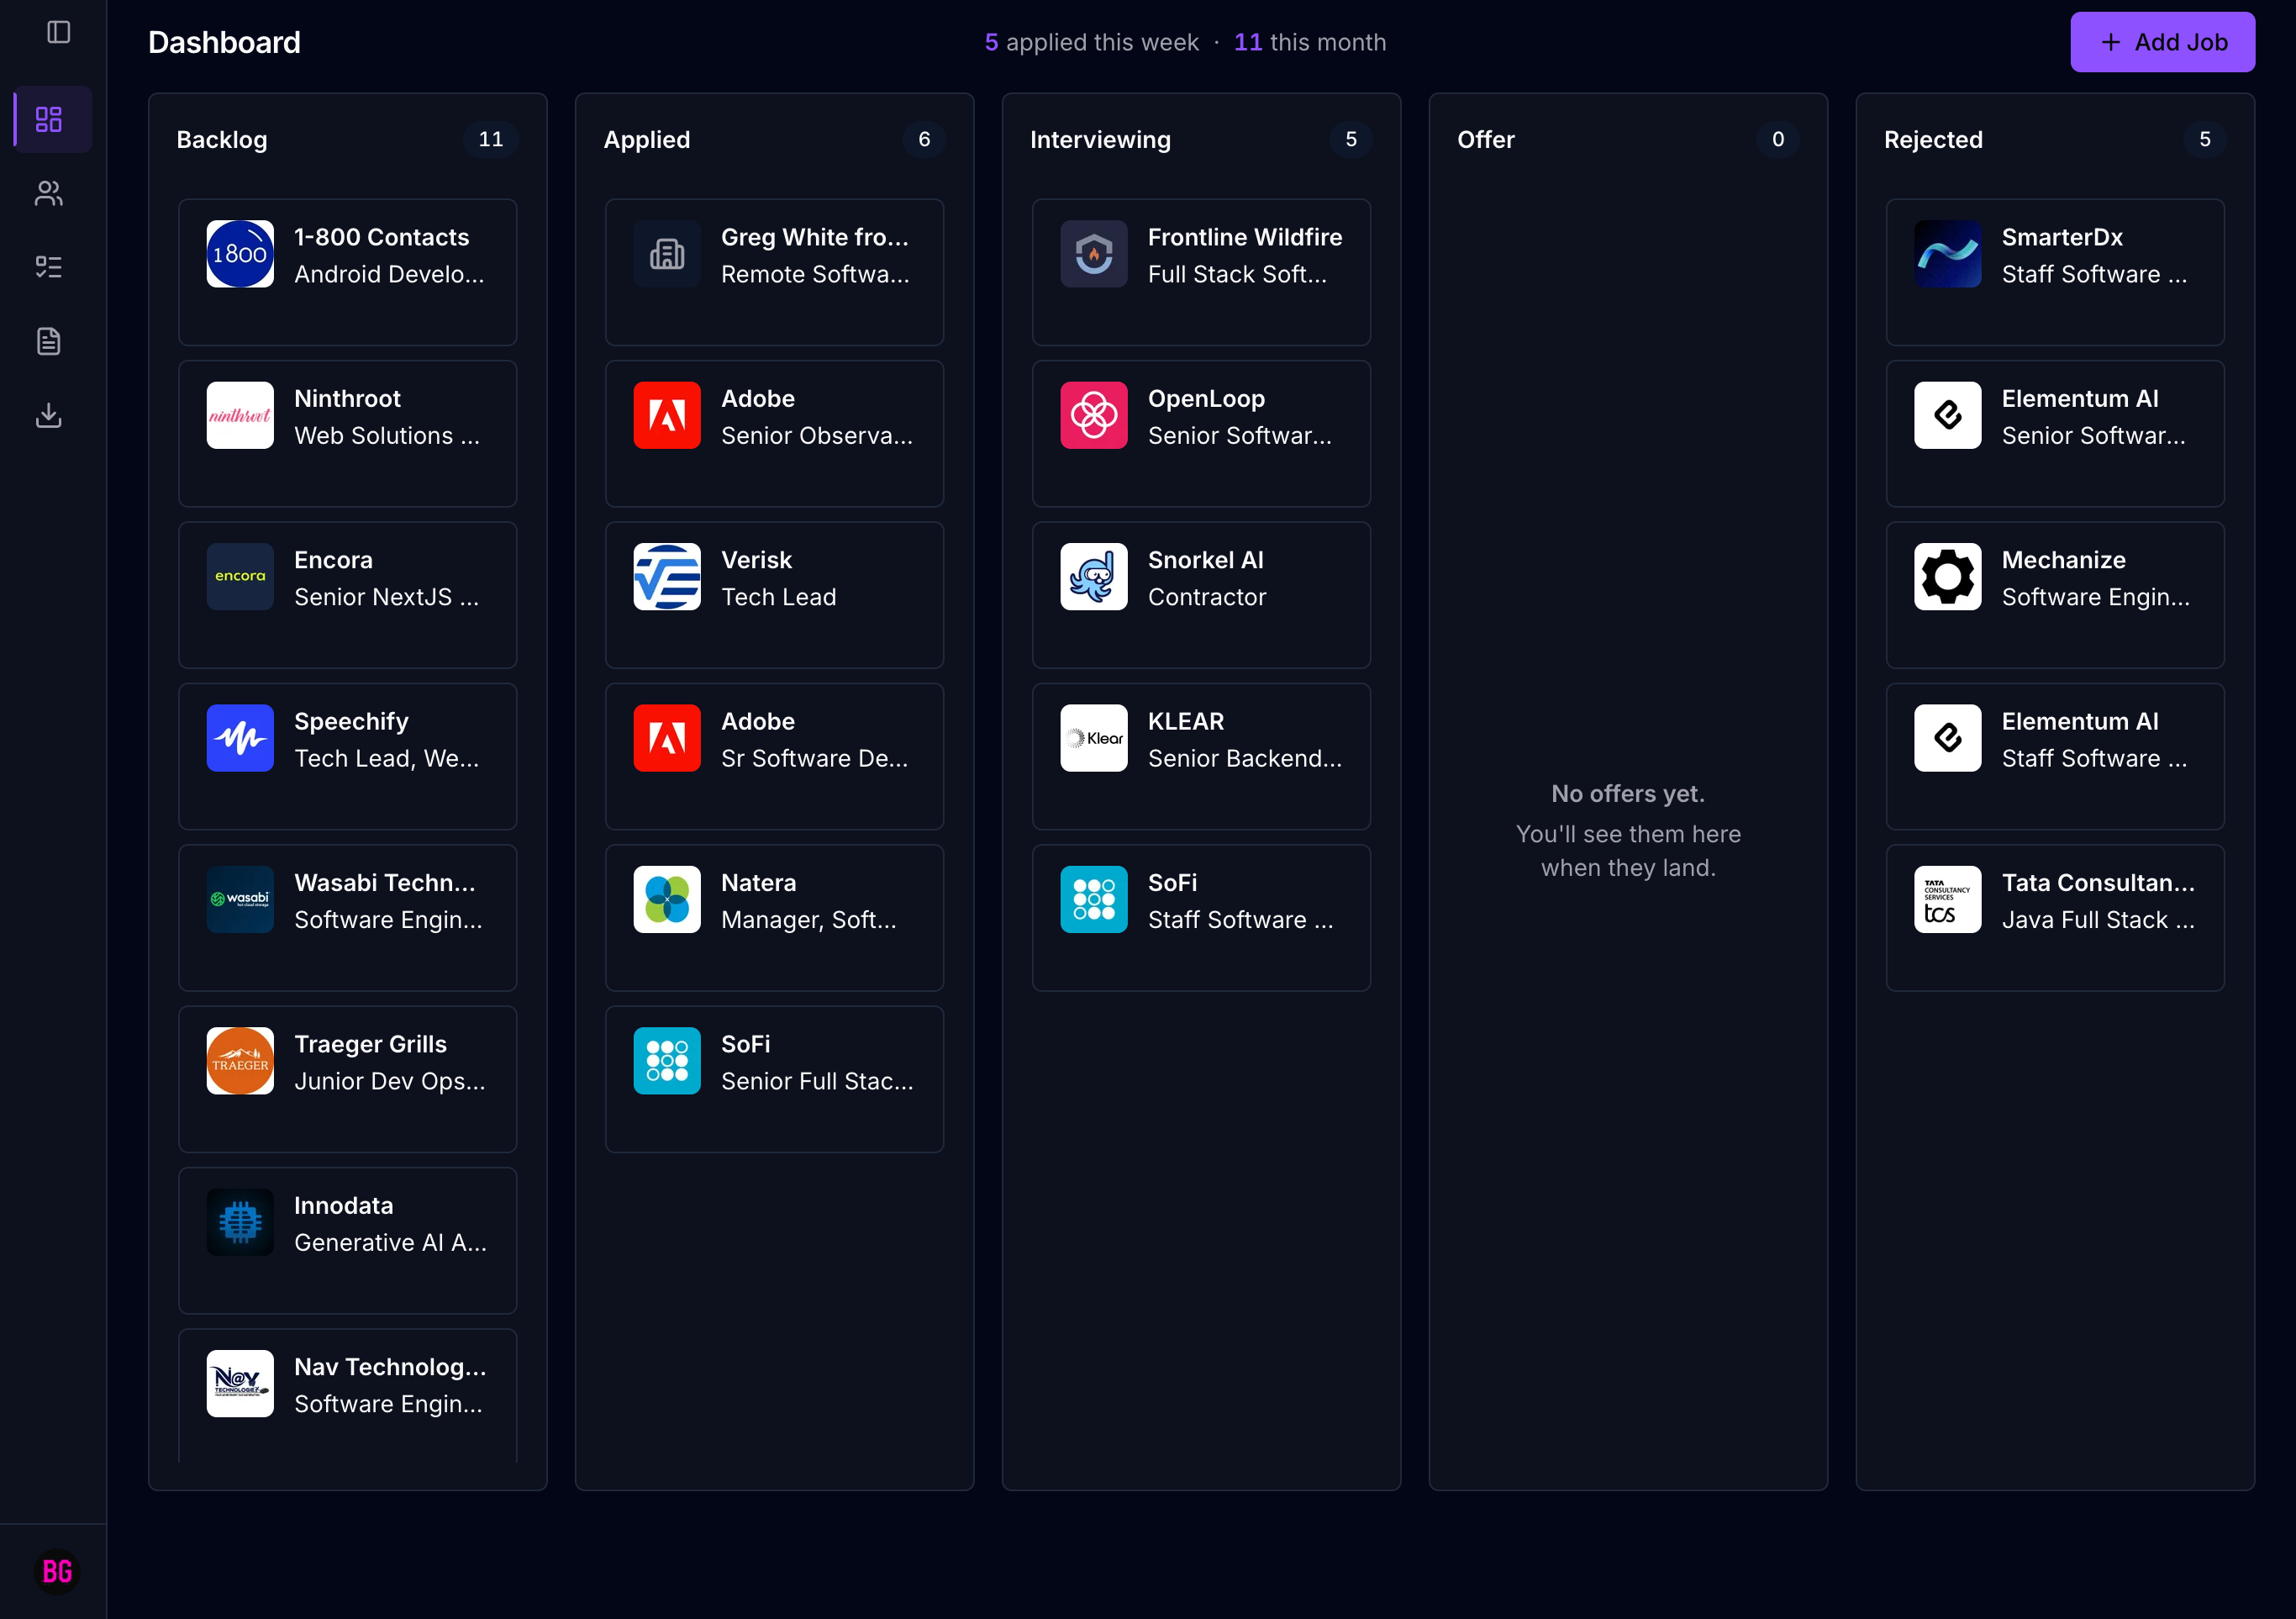This screenshot has height=1619, width=2296.
Task: Click 'Remote Softwa...' job title
Action: [816, 274]
